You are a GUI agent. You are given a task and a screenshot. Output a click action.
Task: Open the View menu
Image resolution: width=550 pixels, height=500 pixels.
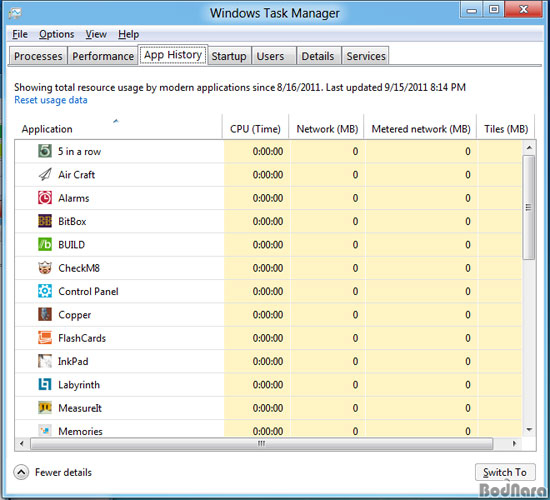point(96,34)
